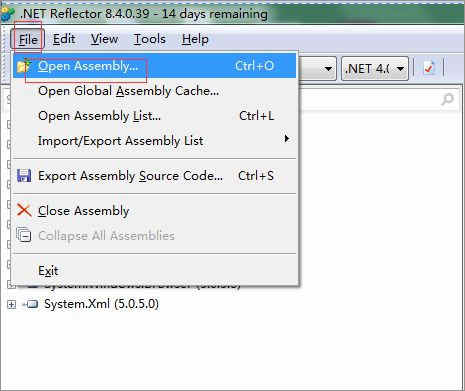Open the Edit menu
The width and height of the screenshot is (465, 391).
coord(64,39)
